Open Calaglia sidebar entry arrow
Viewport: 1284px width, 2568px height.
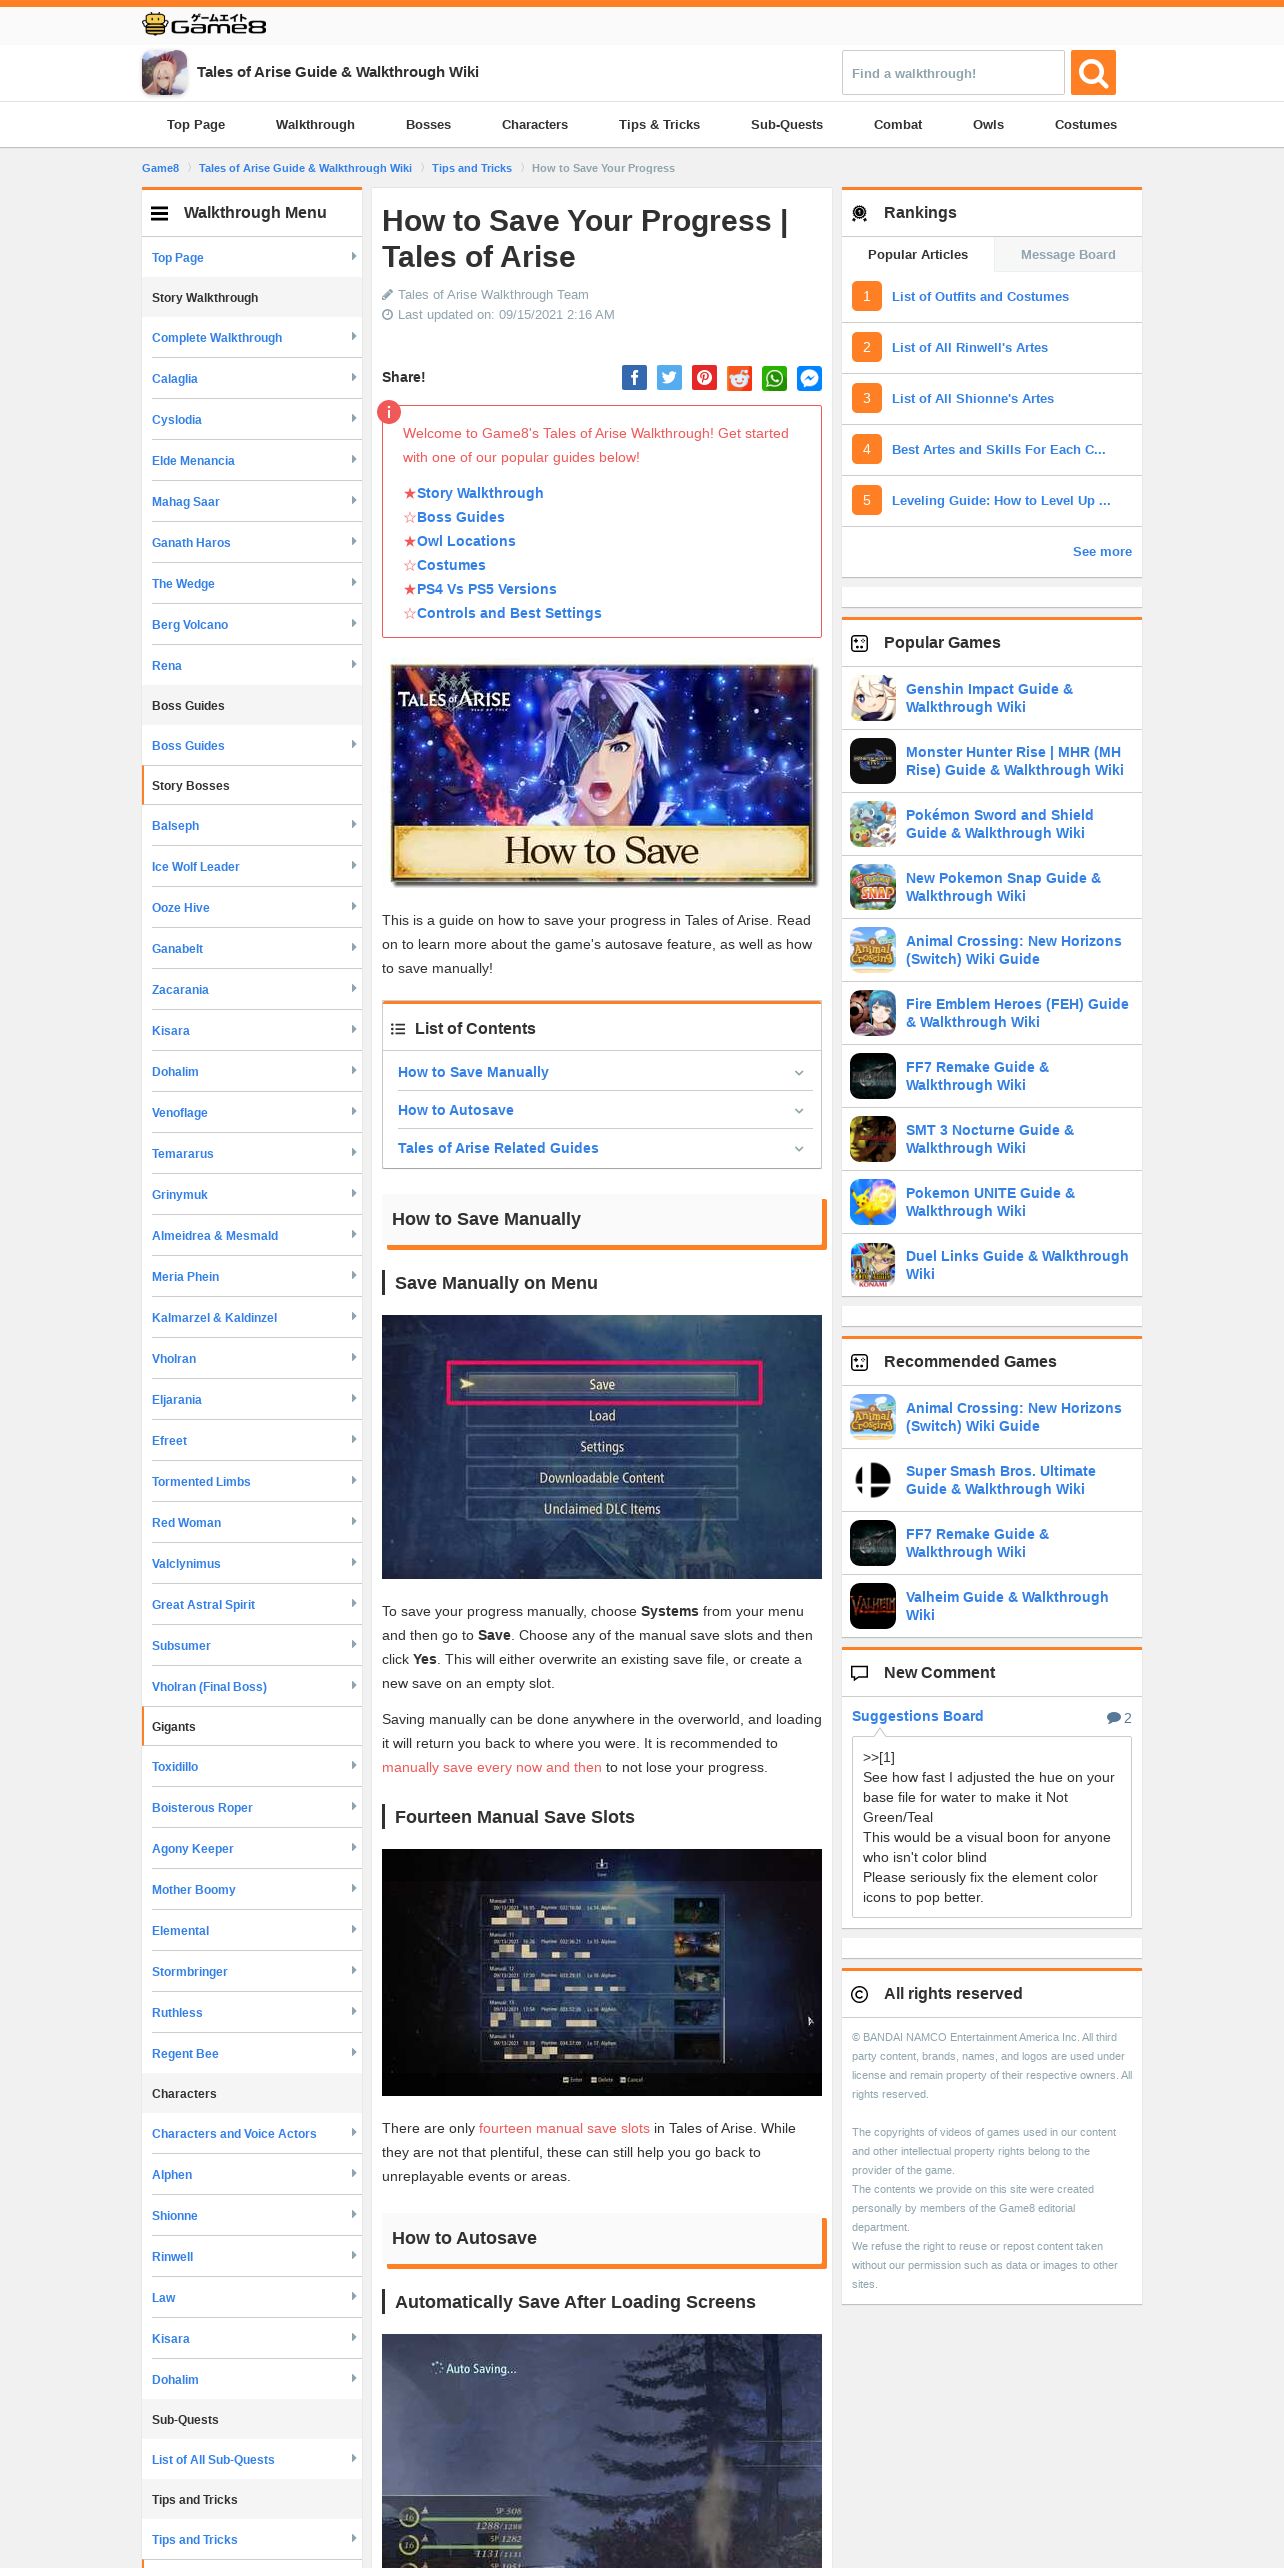(354, 378)
